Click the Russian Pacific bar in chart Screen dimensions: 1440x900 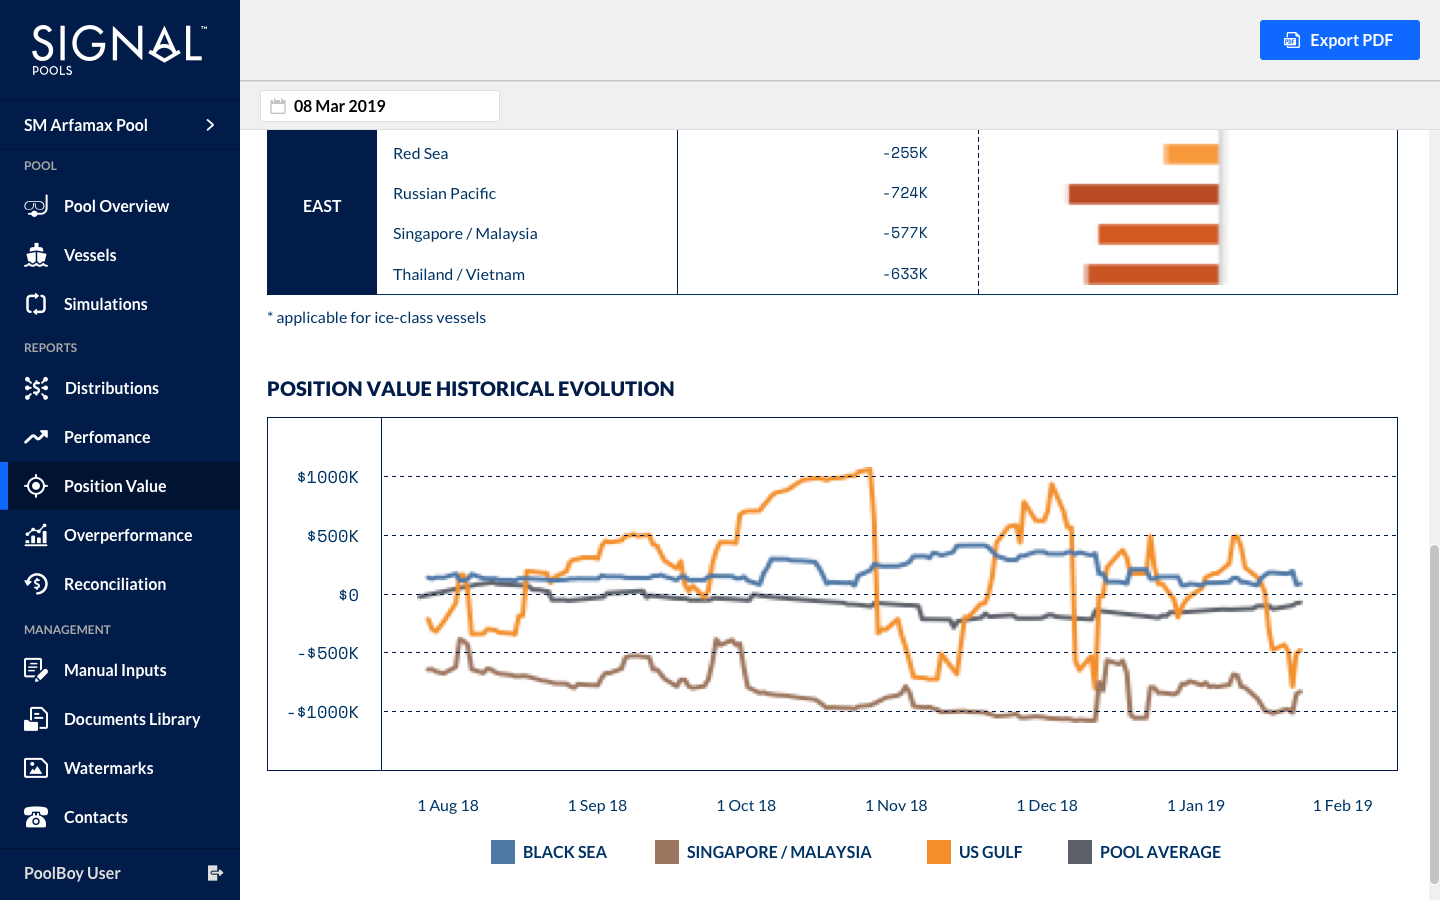click(1143, 194)
